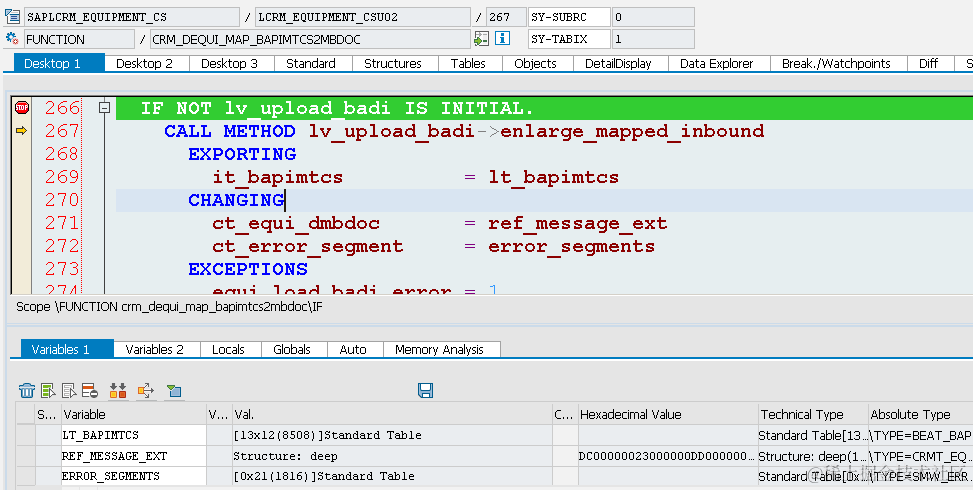Click the Variable column header
Image resolution: width=973 pixels, height=490 pixels.
pyautogui.click(x=133, y=414)
